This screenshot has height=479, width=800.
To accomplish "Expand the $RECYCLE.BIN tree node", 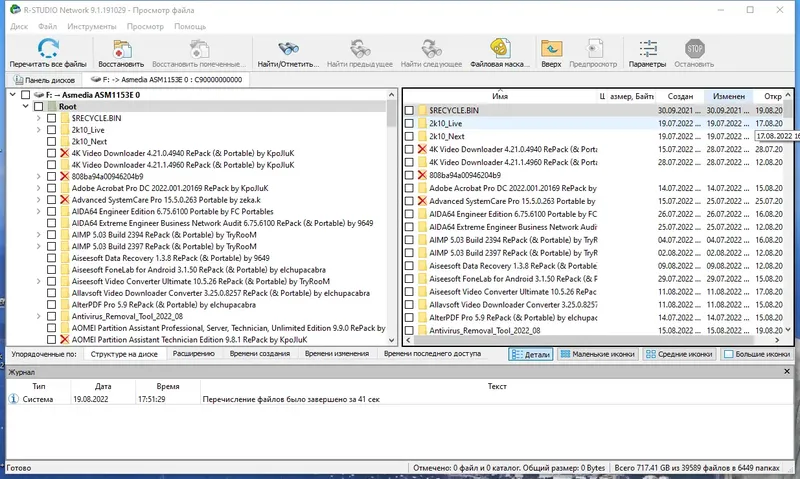I will pos(39,118).
